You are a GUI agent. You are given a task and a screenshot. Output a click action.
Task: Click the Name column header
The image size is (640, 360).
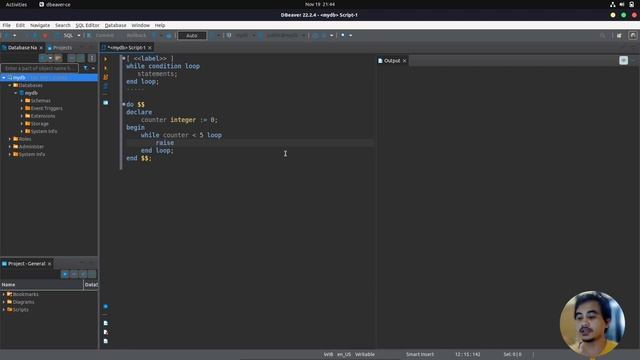point(42,284)
